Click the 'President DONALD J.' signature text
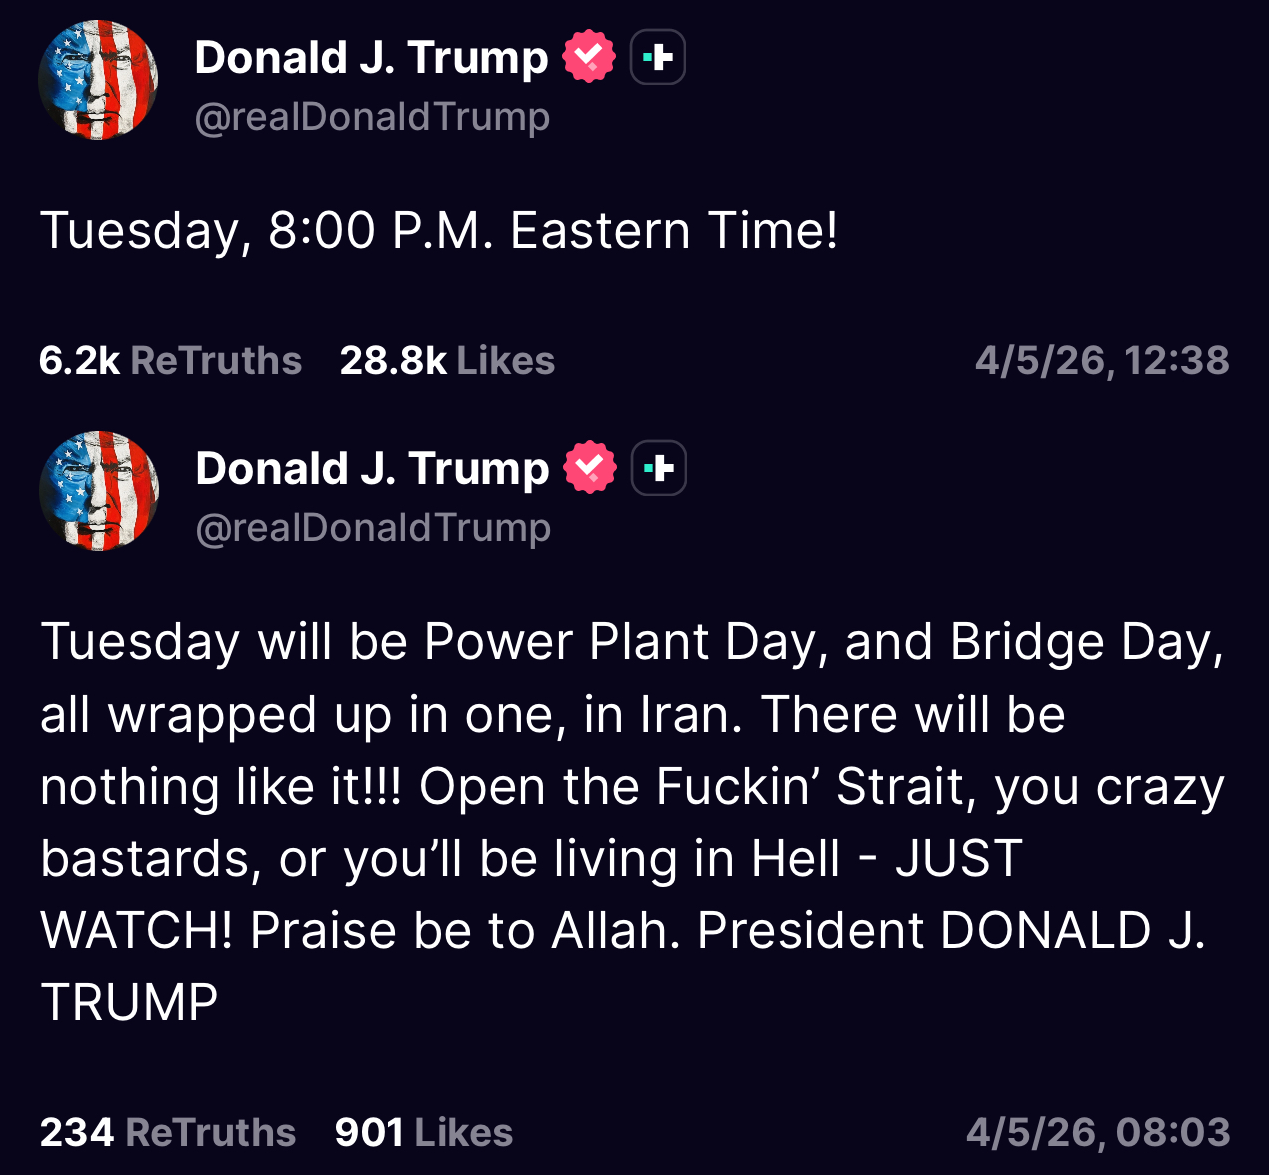 pos(950,931)
